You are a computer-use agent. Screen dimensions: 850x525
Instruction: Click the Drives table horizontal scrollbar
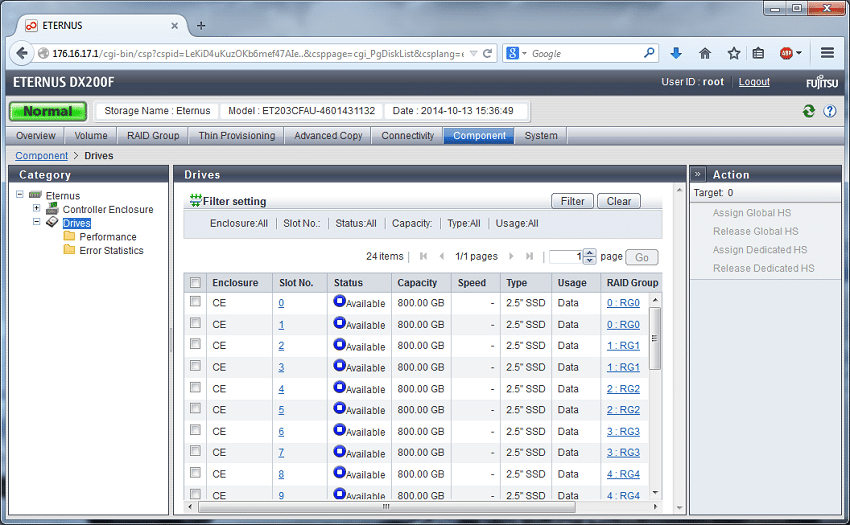(x=387, y=507)
